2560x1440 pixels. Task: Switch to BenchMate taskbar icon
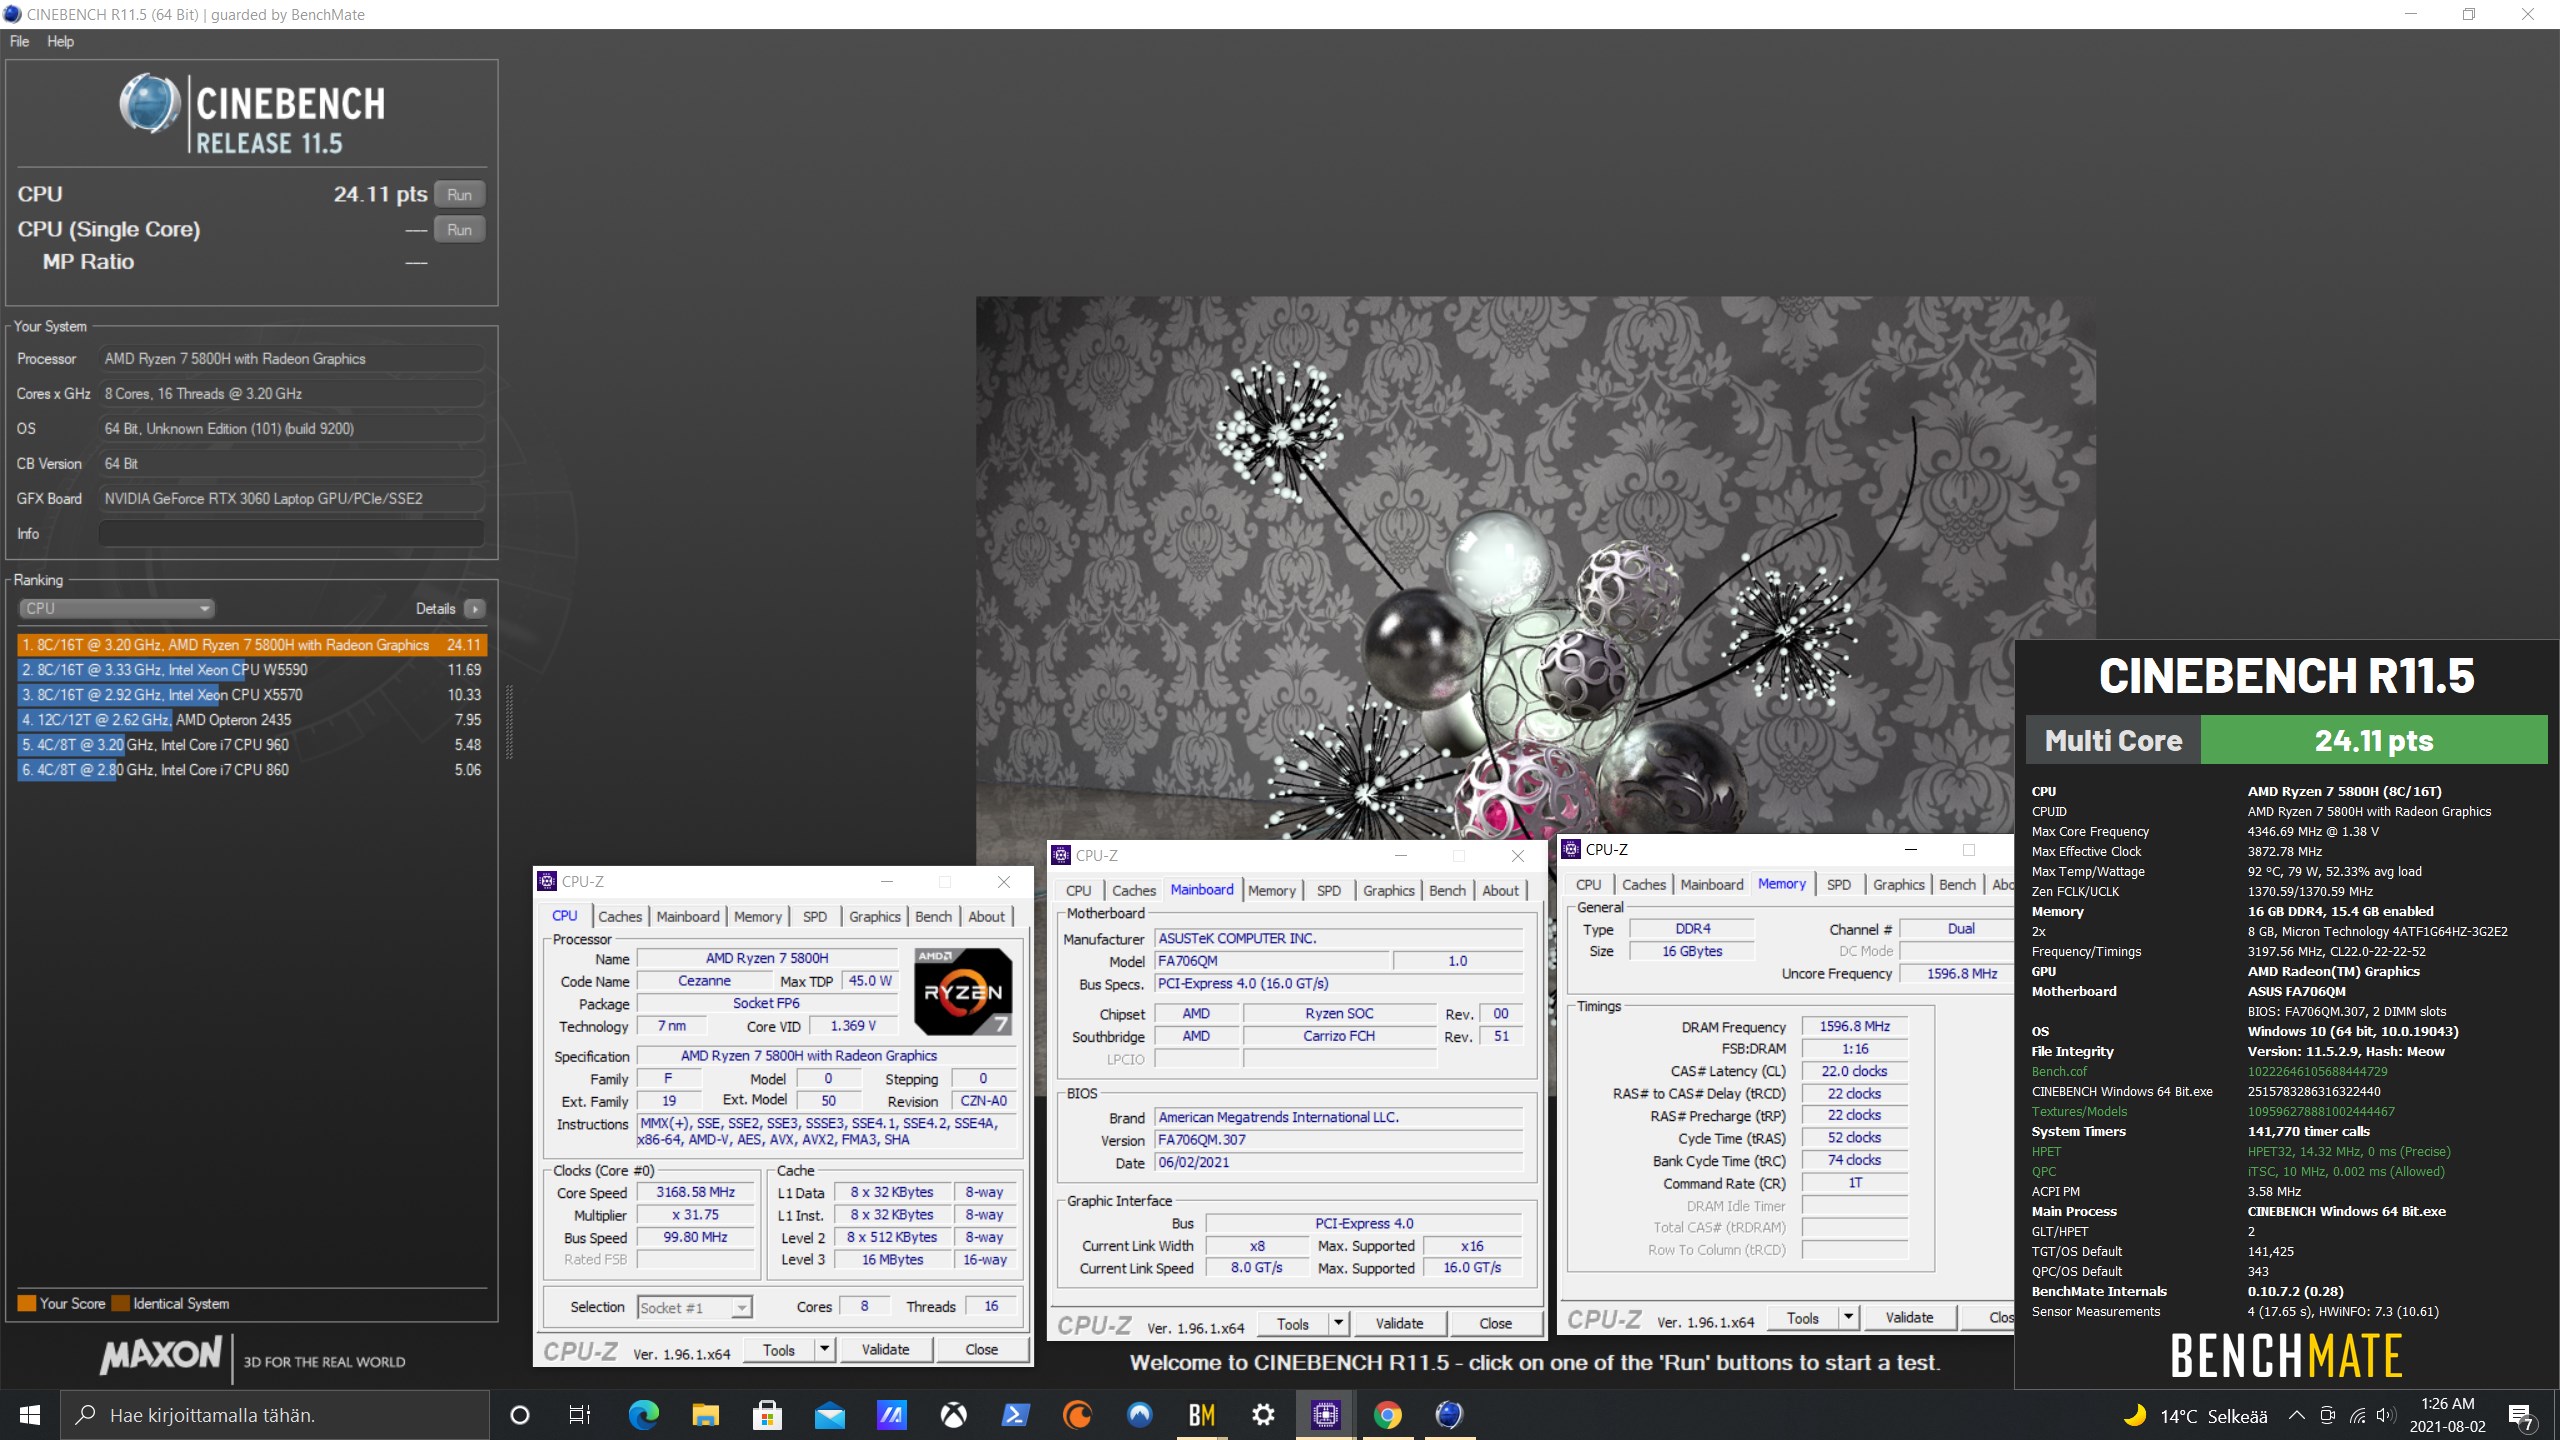tap(1201, 1415)
